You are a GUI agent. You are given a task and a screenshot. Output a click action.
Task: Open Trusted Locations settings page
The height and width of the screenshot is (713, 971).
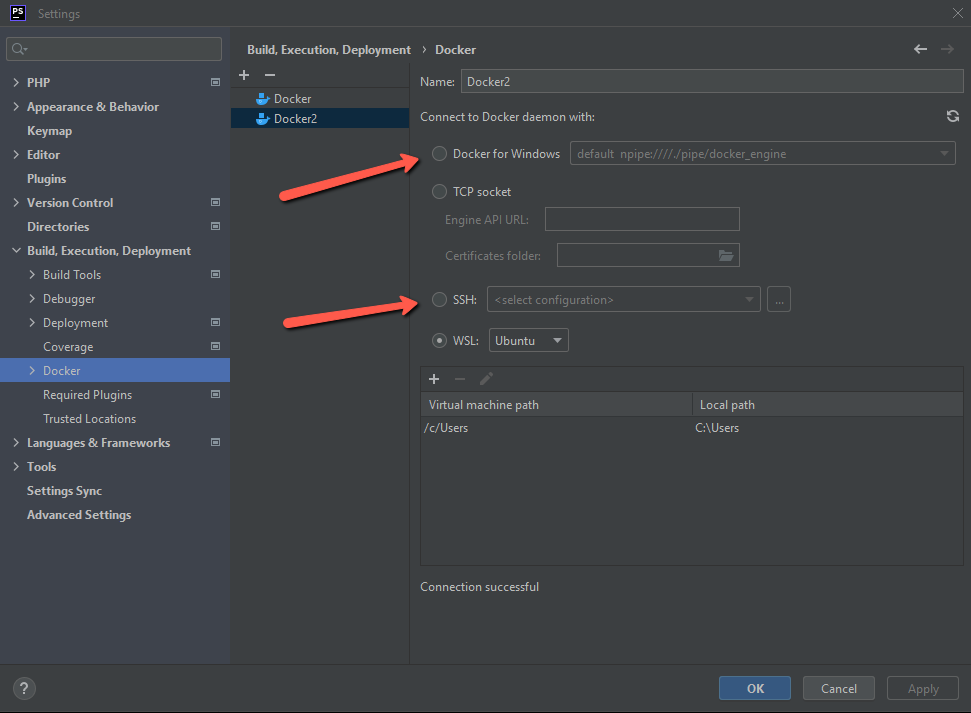point(90,419)
